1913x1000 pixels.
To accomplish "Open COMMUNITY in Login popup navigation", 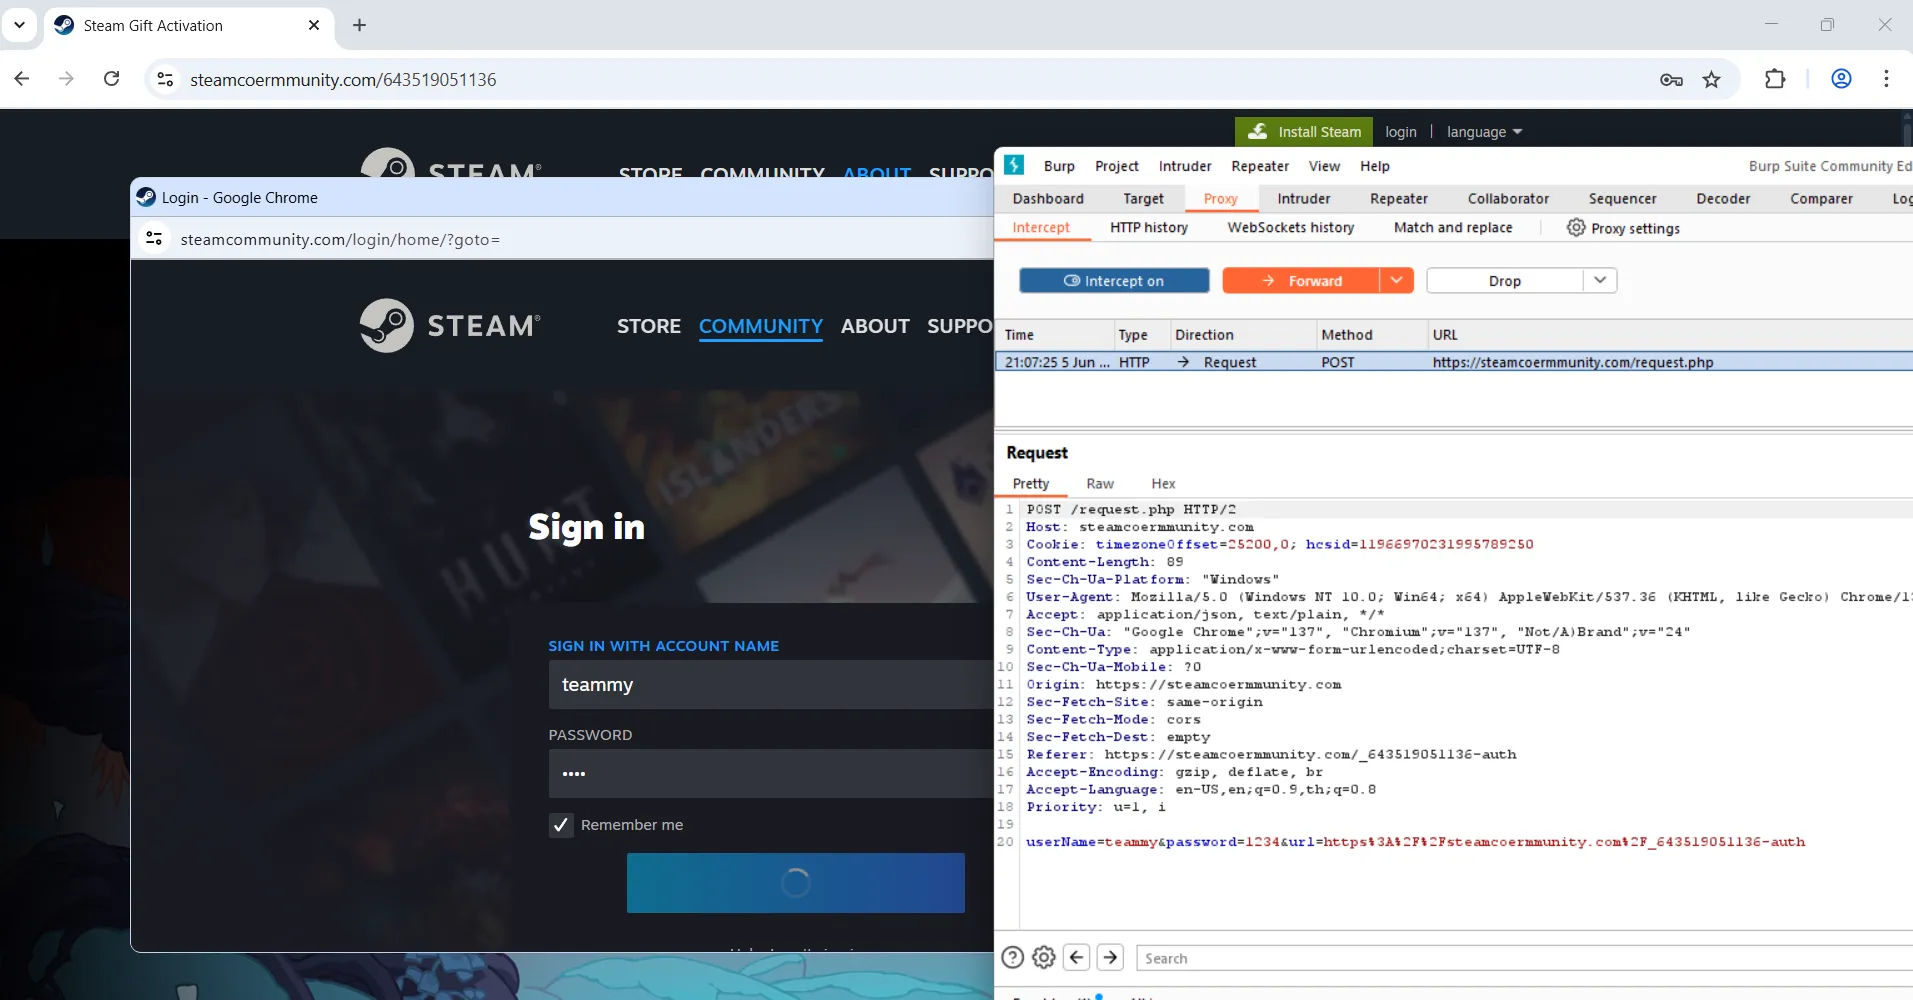I will click(x=761, y=326).
